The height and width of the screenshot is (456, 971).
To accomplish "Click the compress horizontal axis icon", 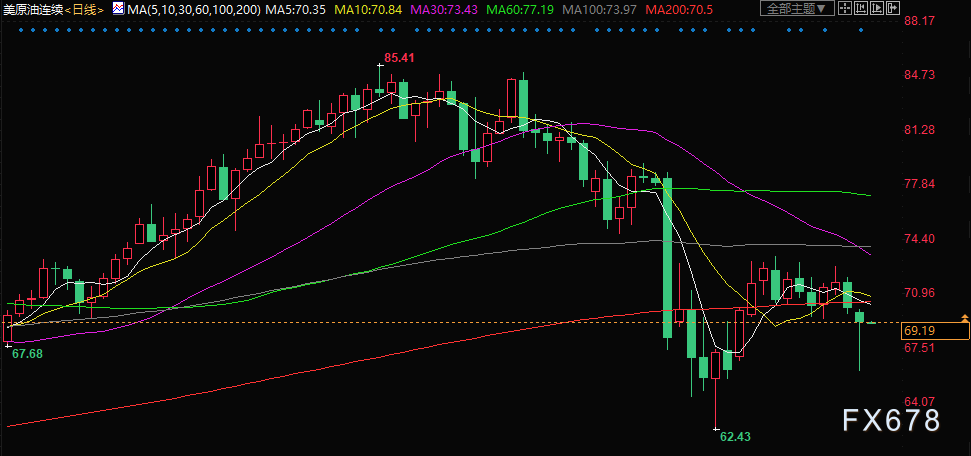I will [861, 8].
